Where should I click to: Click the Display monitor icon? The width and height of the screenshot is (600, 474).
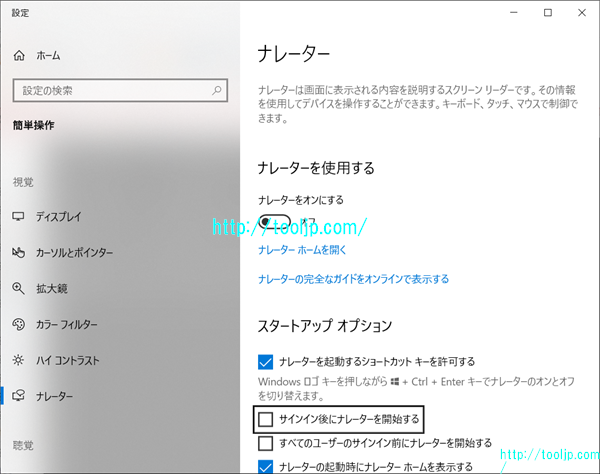18,217
